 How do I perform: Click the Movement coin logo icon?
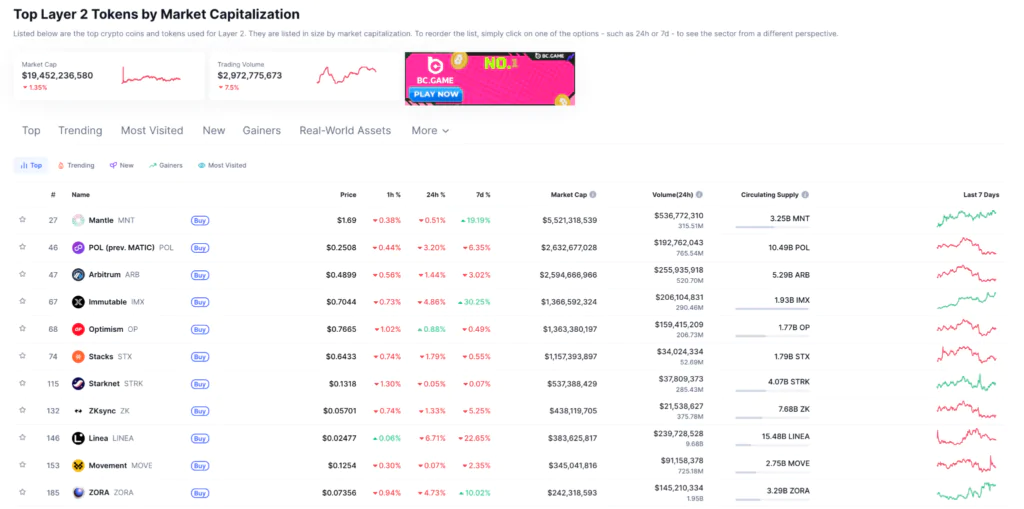point(78,465)
